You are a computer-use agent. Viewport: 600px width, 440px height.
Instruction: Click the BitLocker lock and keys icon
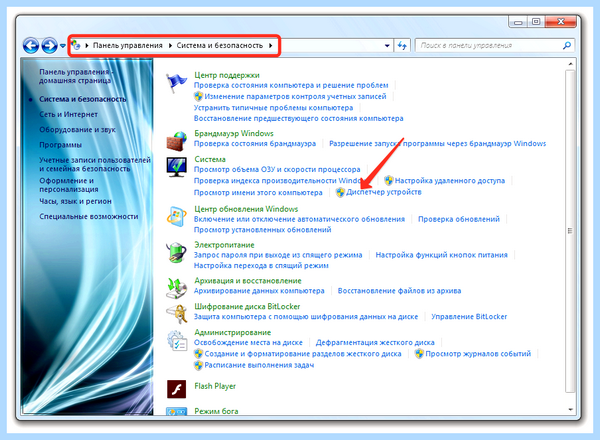[176, 314]
